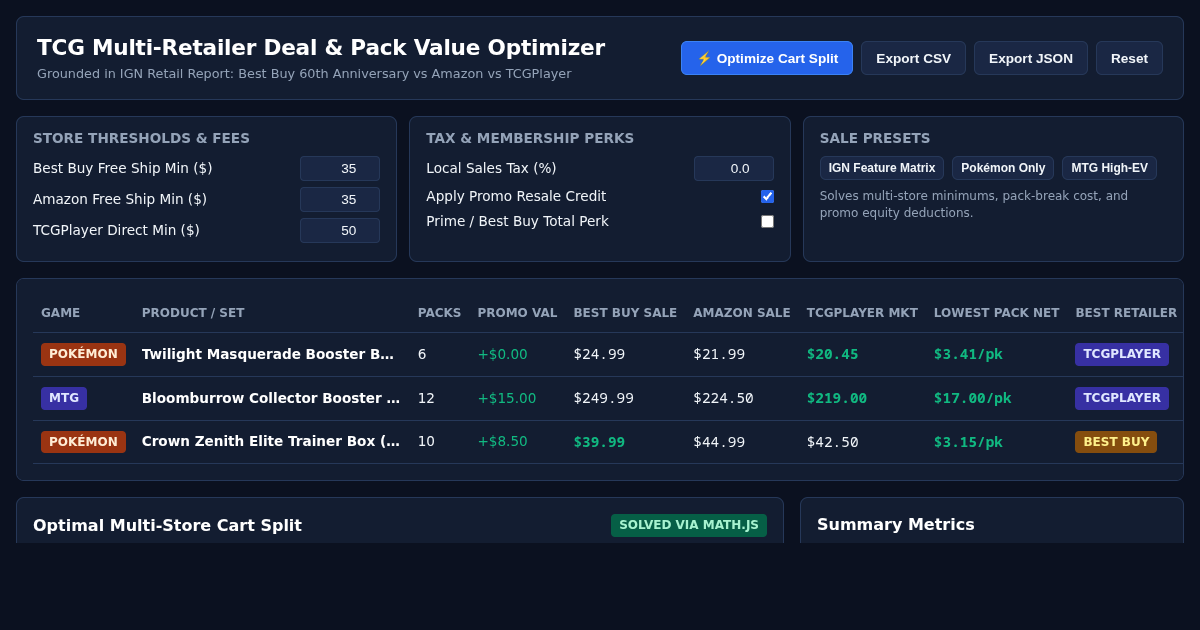
Task: Edit Local Sales Tax percentage field
Action: click(x=734, y=168)
